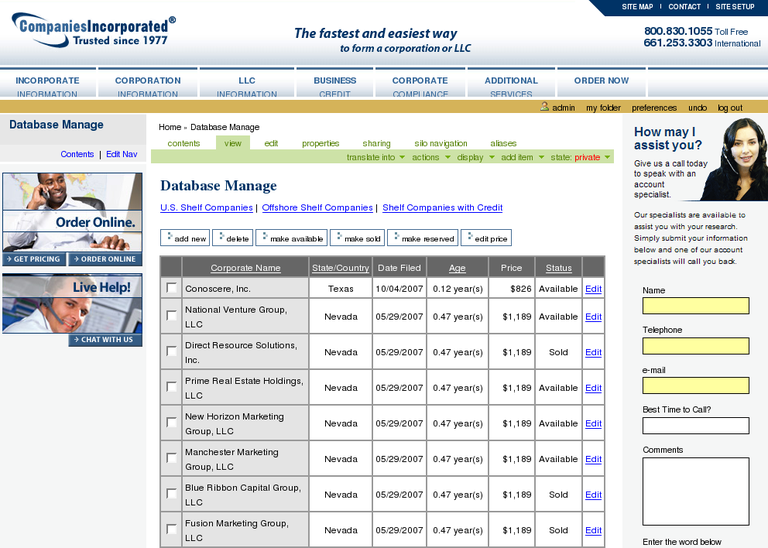Screen dimensions: 768x548
Task: Sort table by Age column
Action: [457, 268]
